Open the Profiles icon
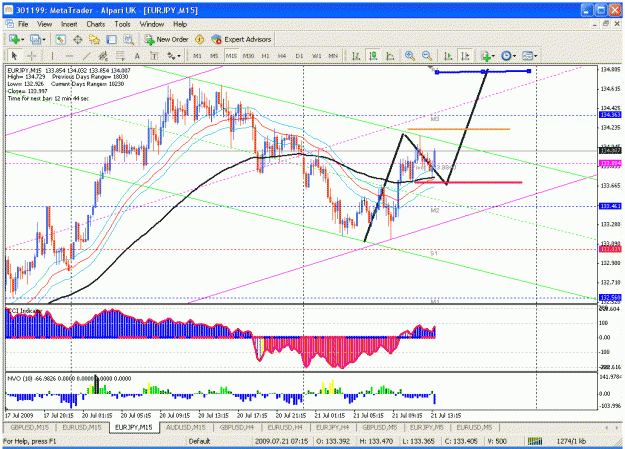 [35, 39]
